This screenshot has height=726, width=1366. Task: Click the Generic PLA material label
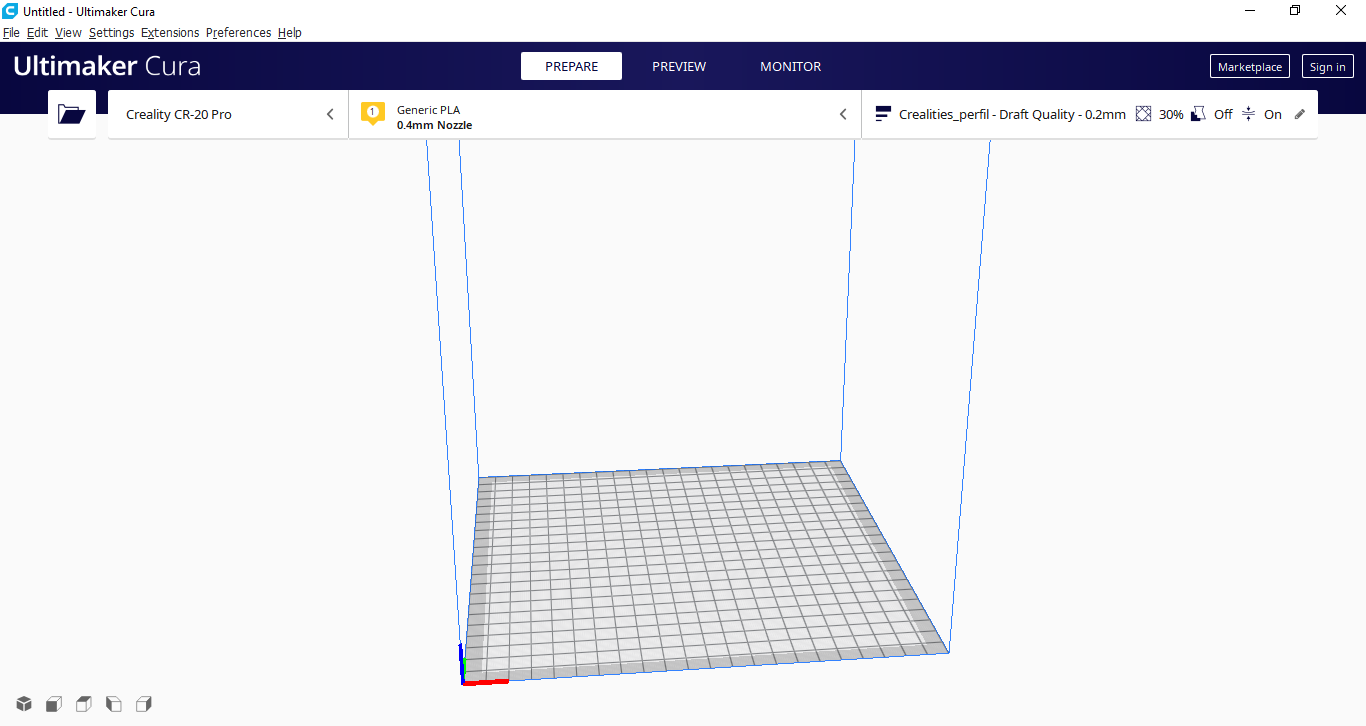click(x=428, y=110)
